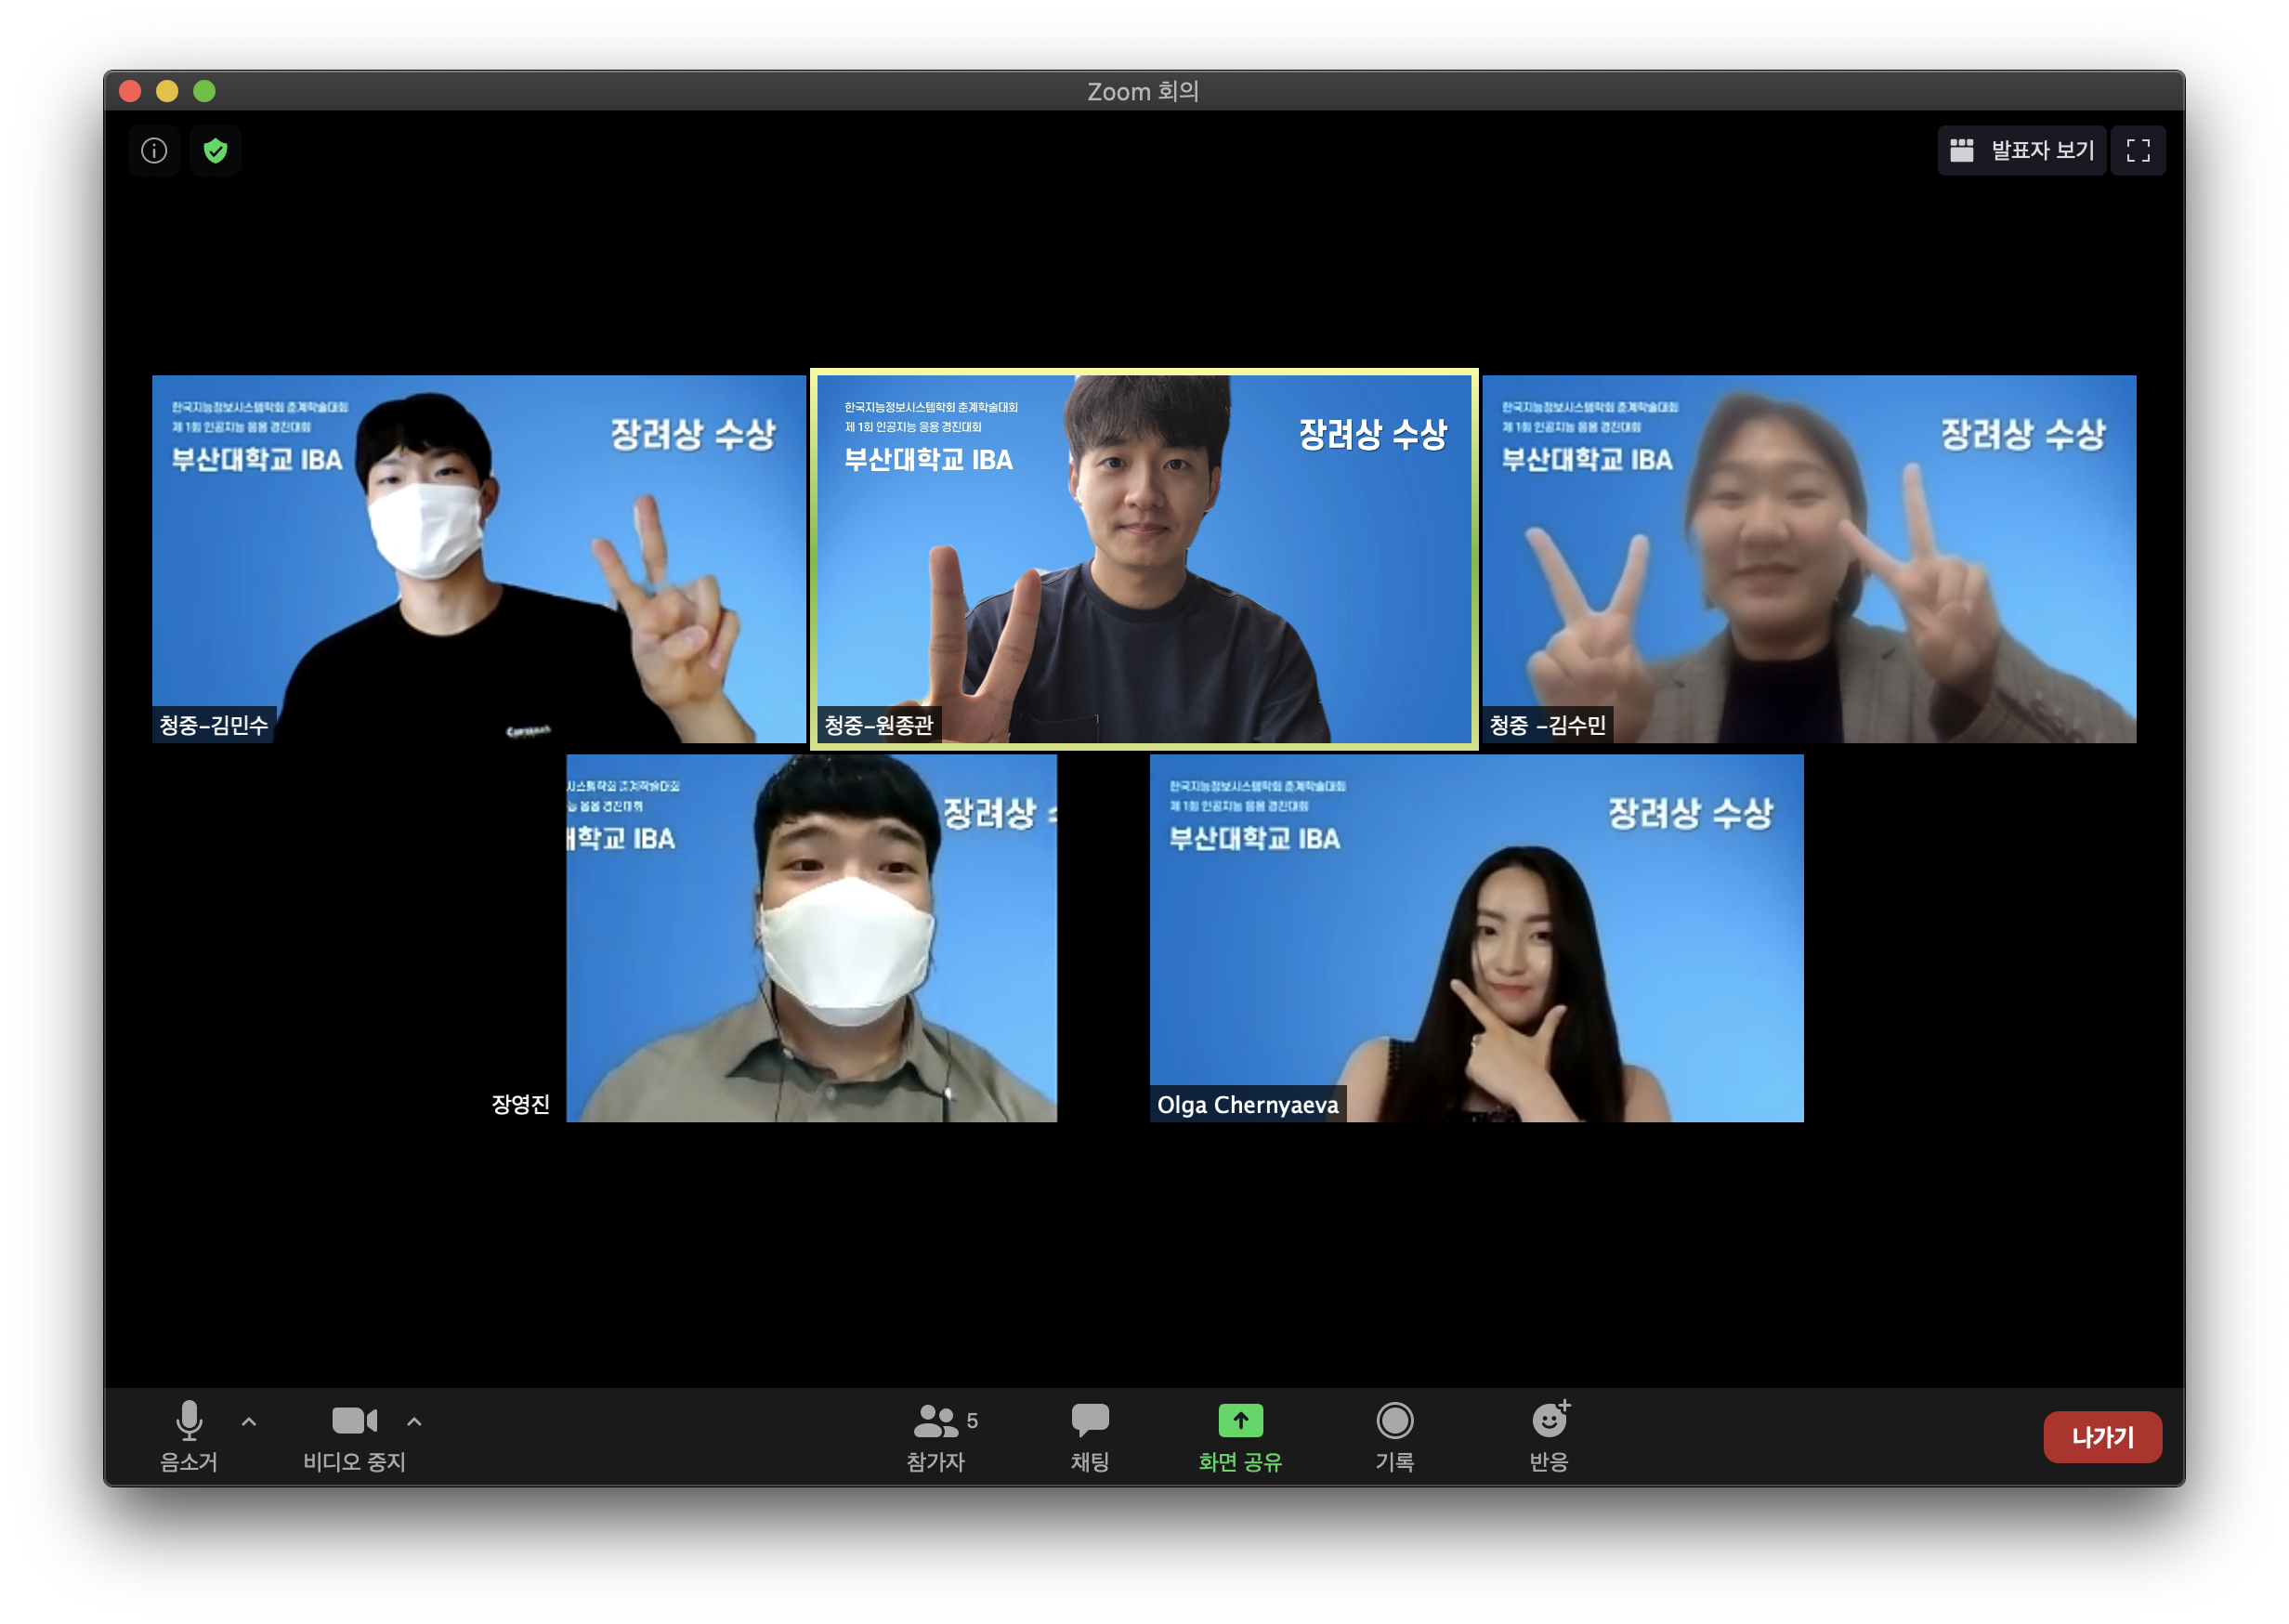Expand video options arrow beside 비디오 중지

[x=414, y=1421]
